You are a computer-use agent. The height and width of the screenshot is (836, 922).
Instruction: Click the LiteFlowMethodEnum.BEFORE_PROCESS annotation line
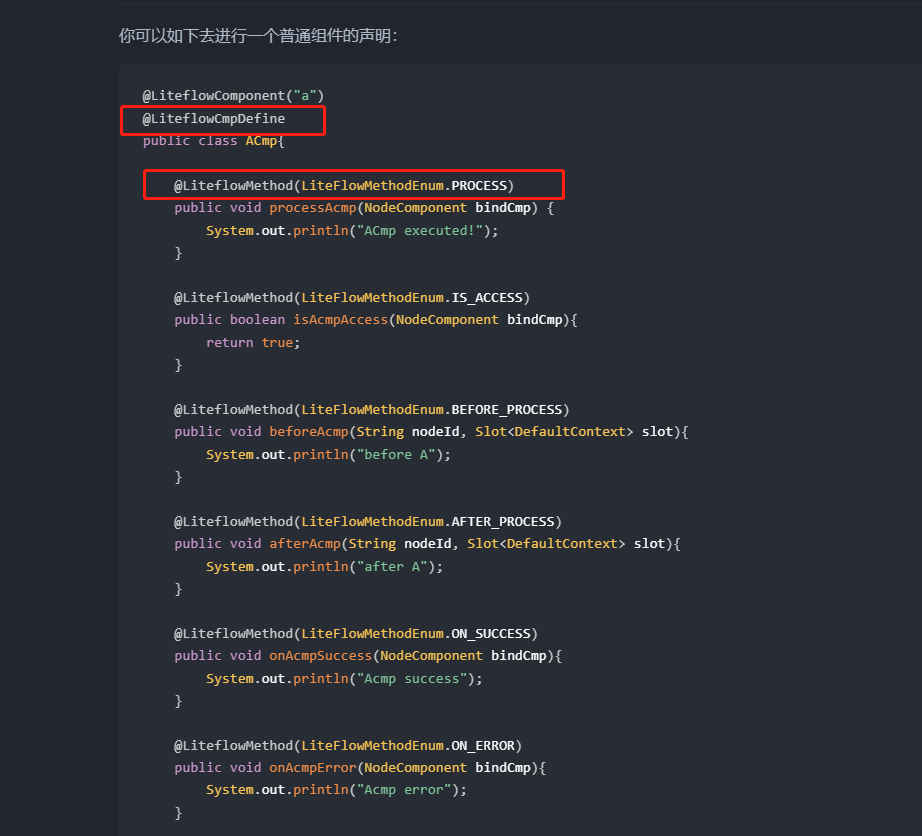click(x=372, y=410)
